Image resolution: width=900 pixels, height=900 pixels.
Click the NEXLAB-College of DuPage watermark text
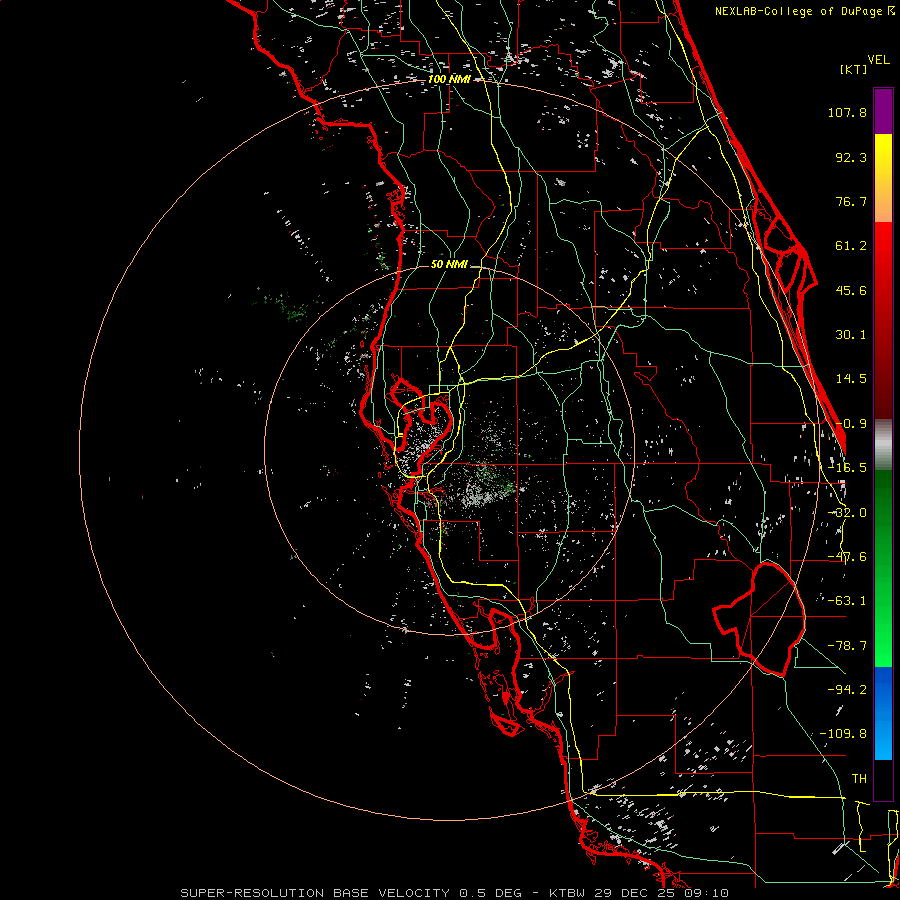[x=803, y=11]
